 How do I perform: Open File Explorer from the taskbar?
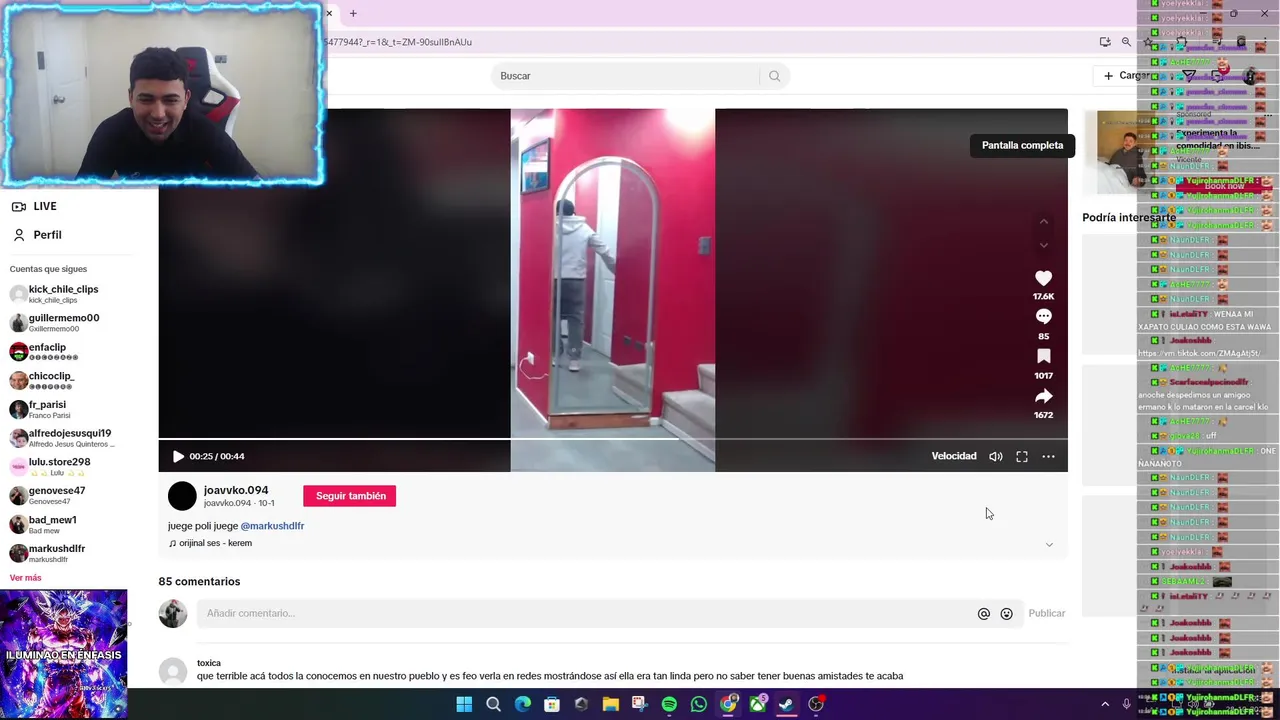[610, 704]
